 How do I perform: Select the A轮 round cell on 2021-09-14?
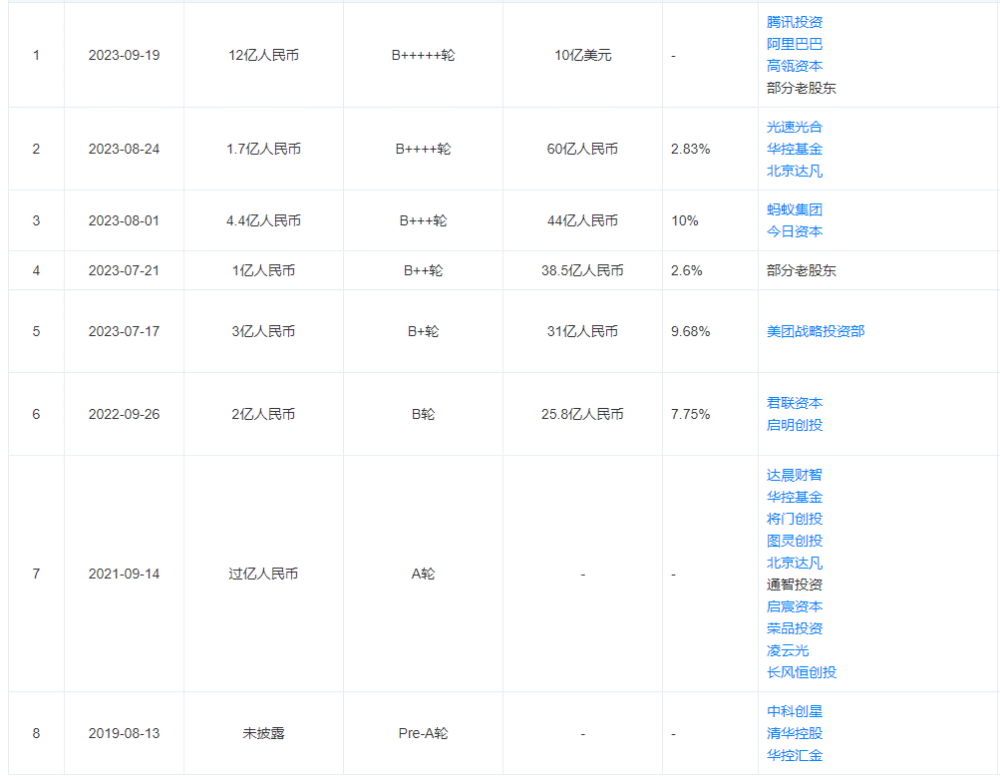423,574
